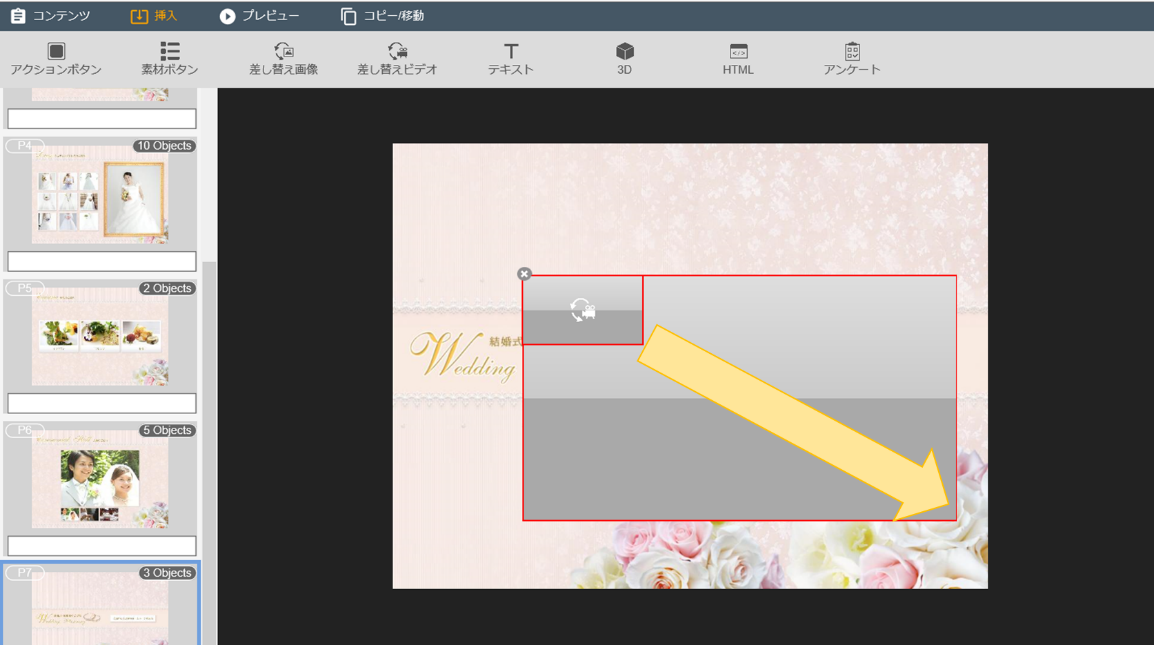Start the プレビュー playback

click(x=259, y=16)
